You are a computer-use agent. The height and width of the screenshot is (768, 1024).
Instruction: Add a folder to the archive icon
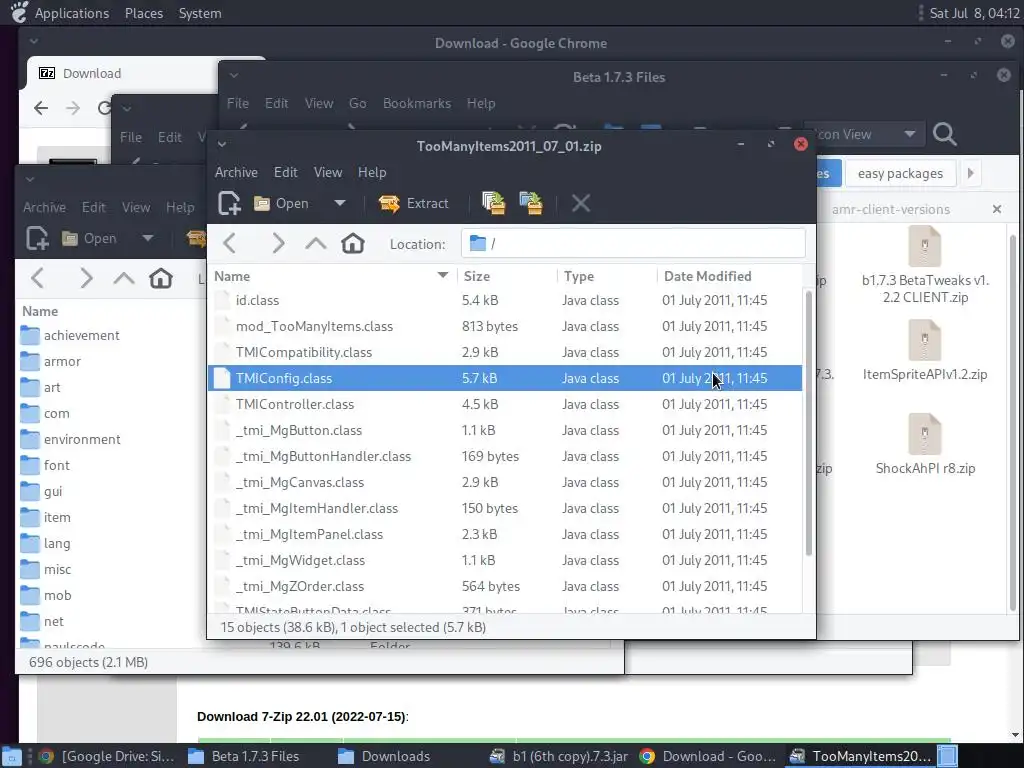531,203
